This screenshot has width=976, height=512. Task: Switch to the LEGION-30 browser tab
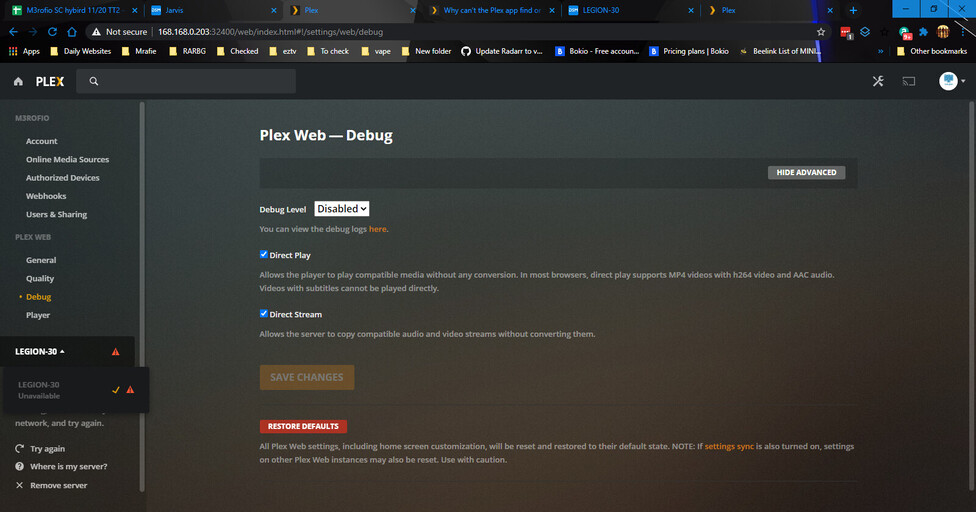tap(630, 11)
